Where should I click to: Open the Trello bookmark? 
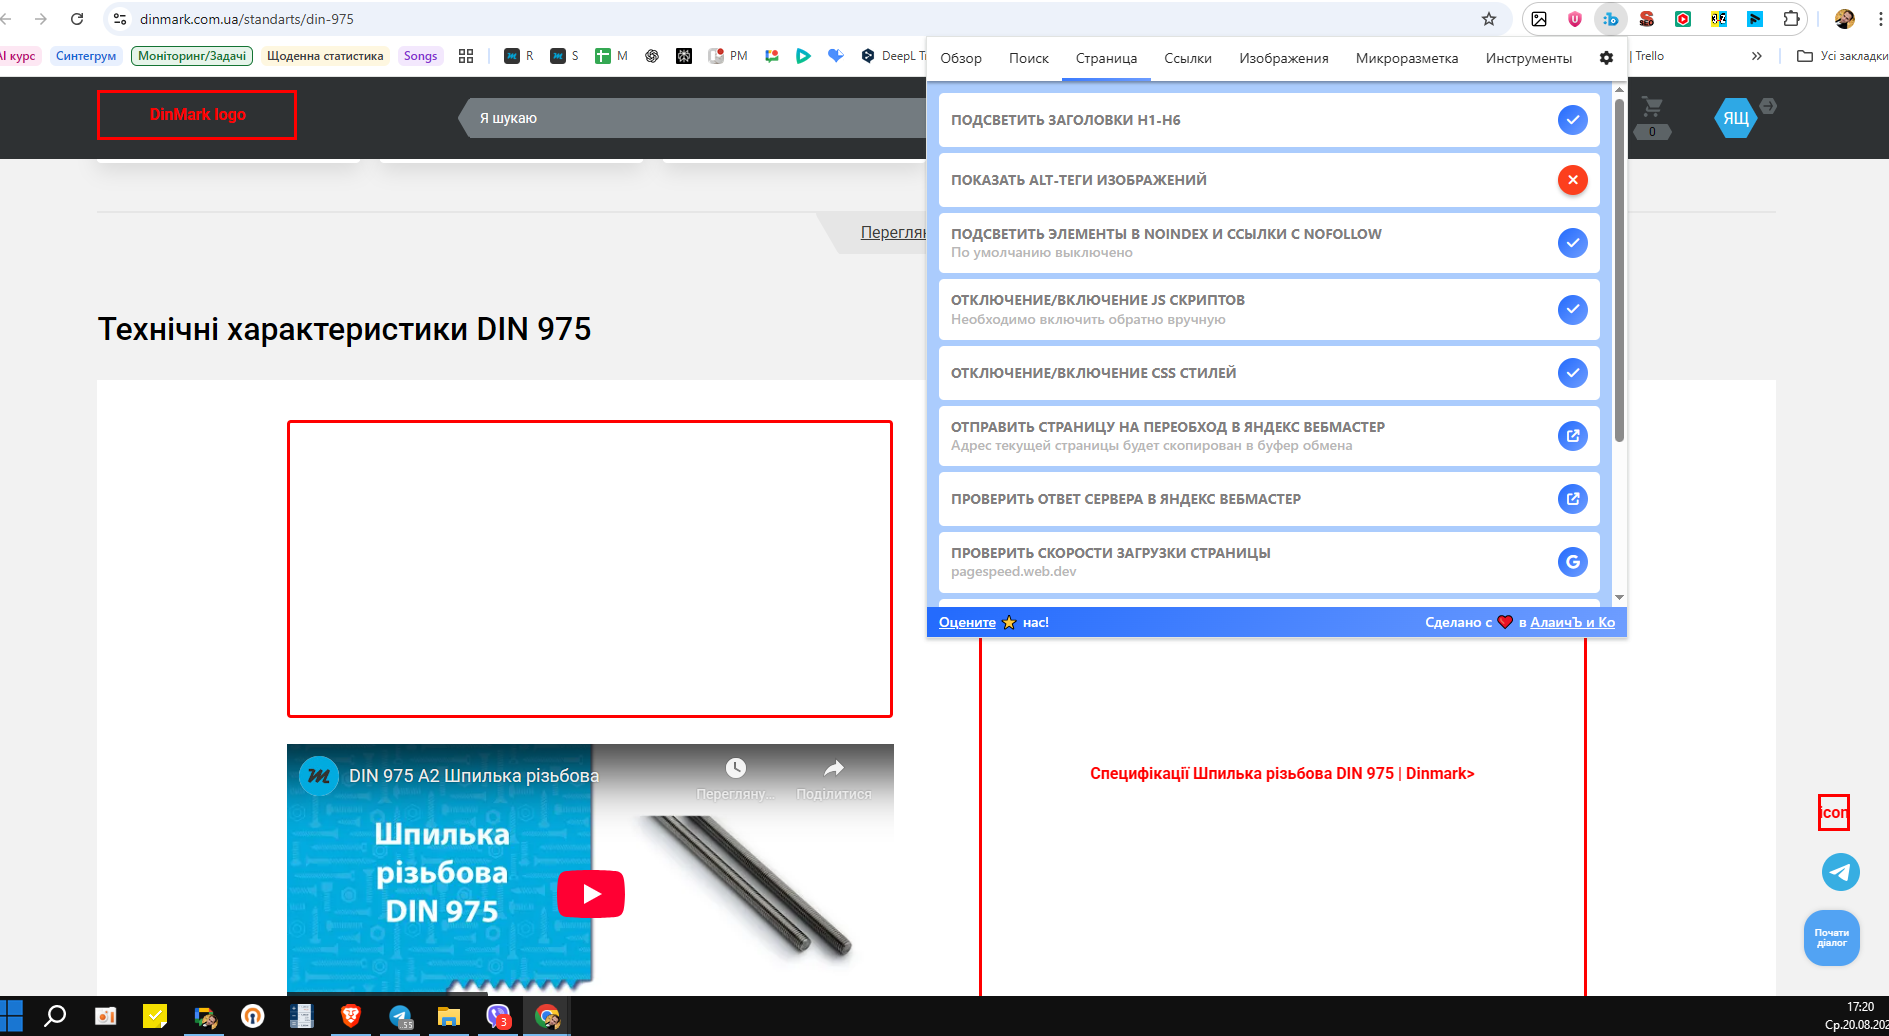coord(1649,56)
